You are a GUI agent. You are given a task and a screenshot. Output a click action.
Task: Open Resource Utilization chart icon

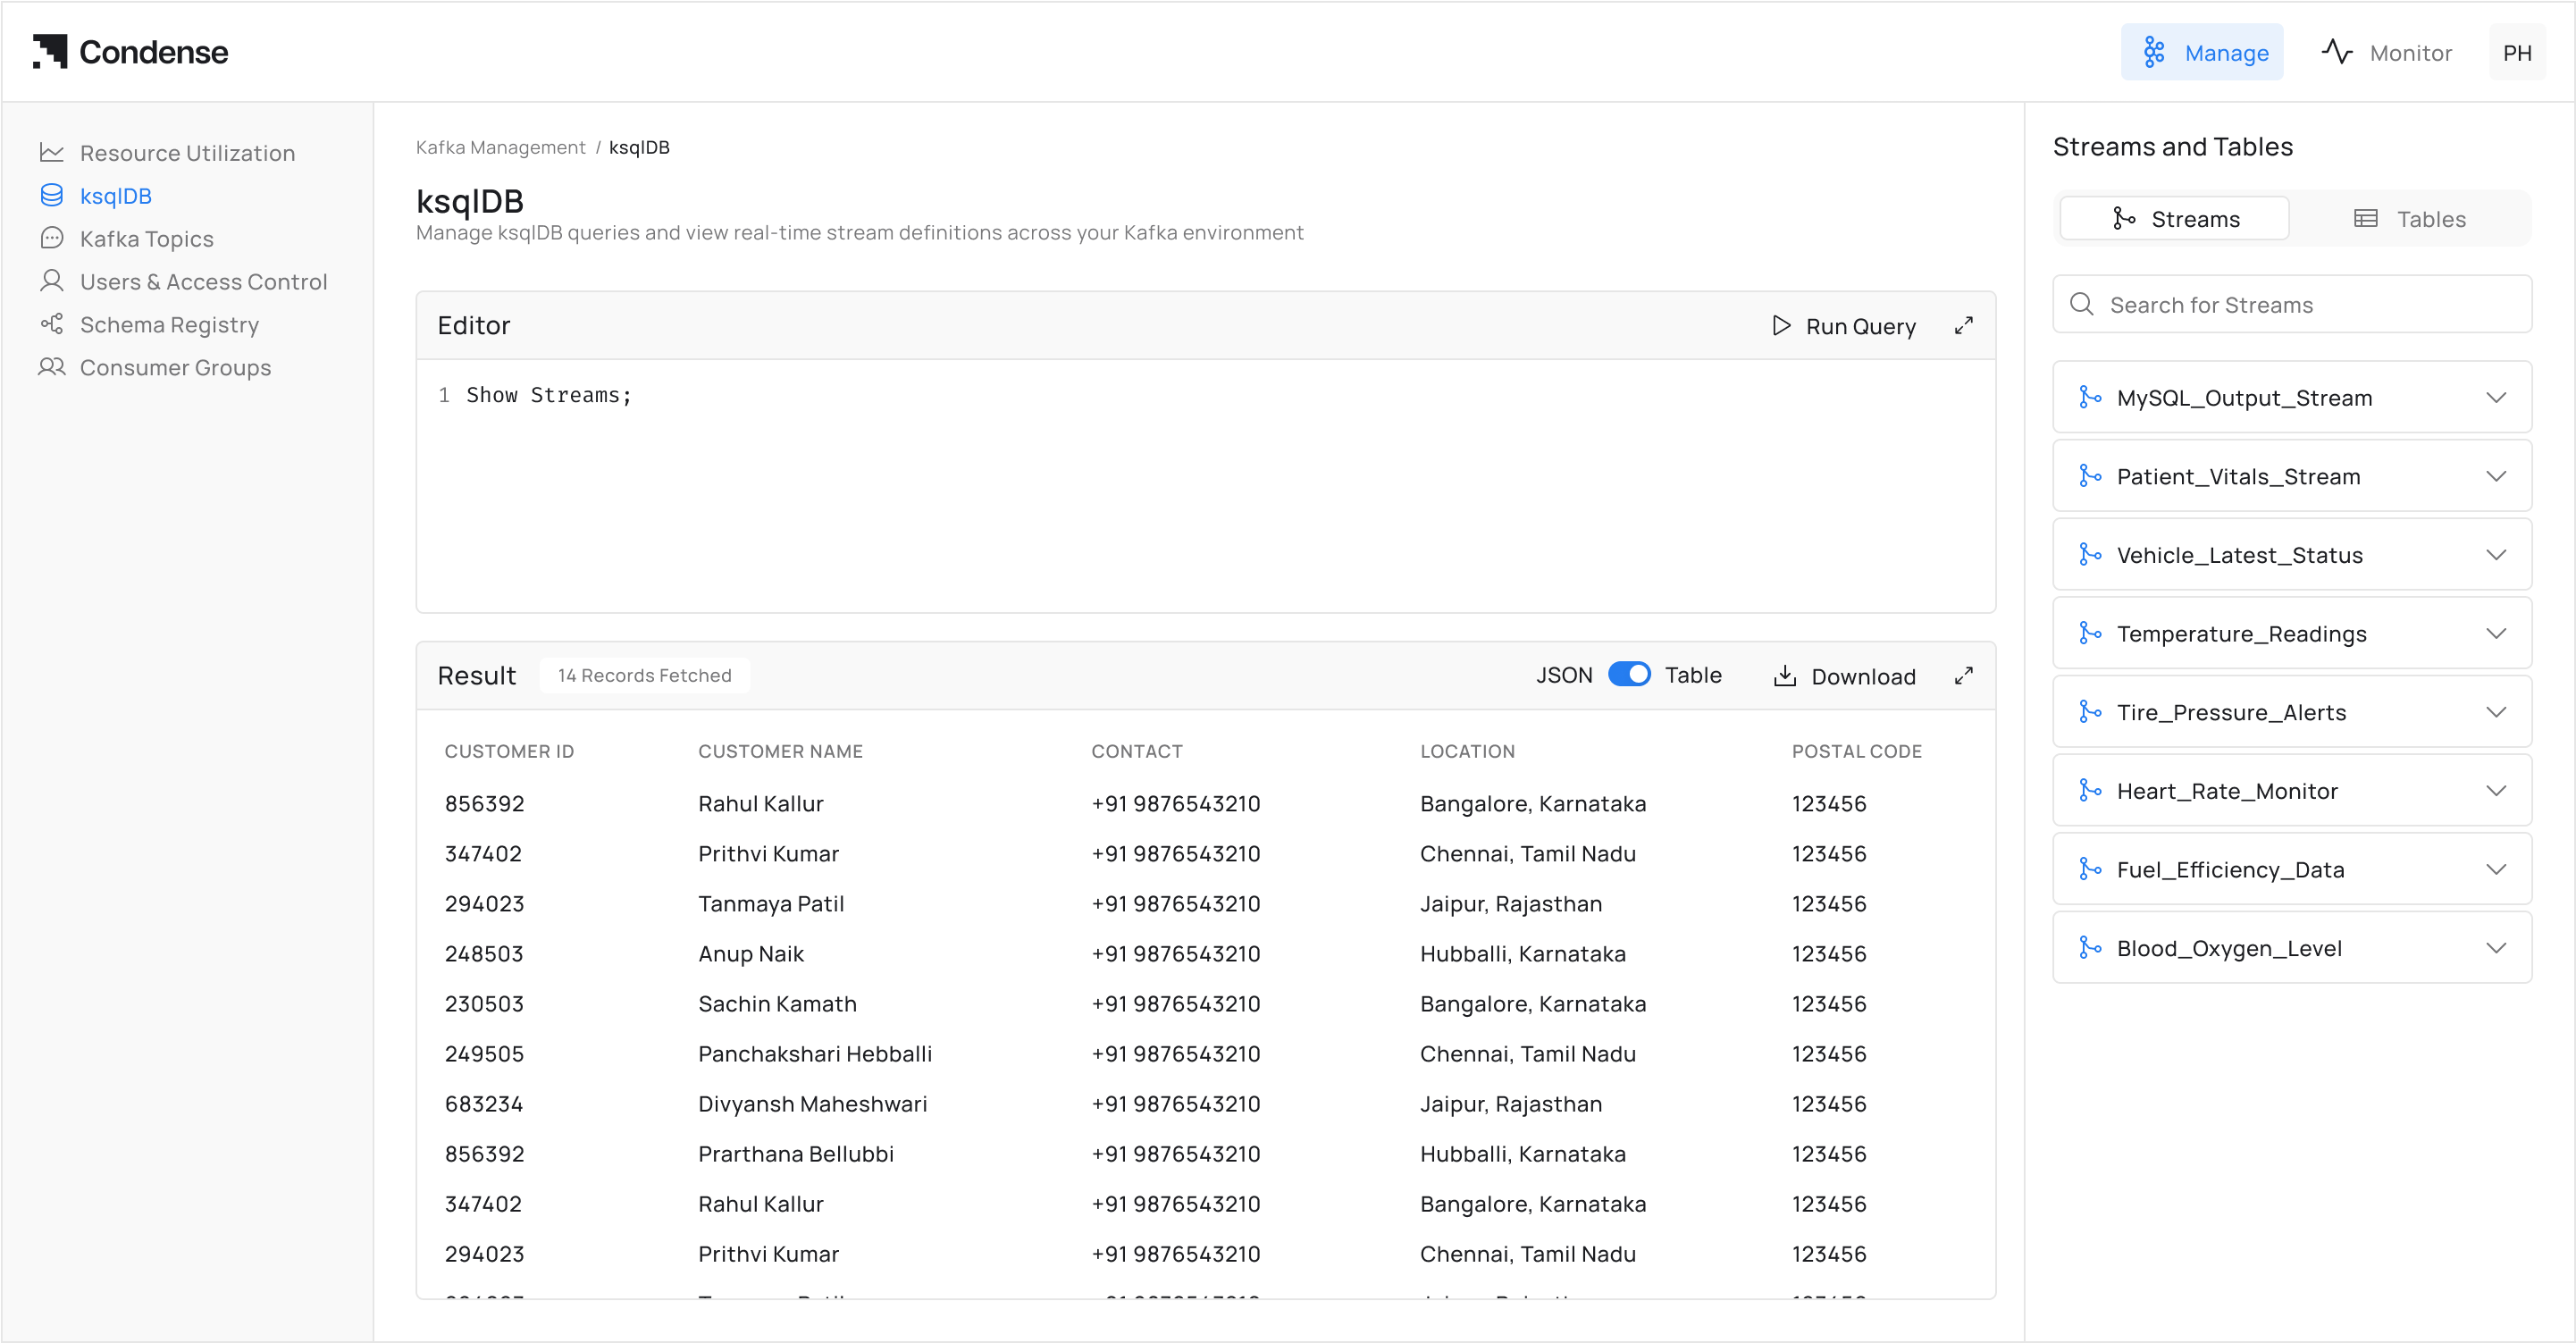(x=52, y=153)
